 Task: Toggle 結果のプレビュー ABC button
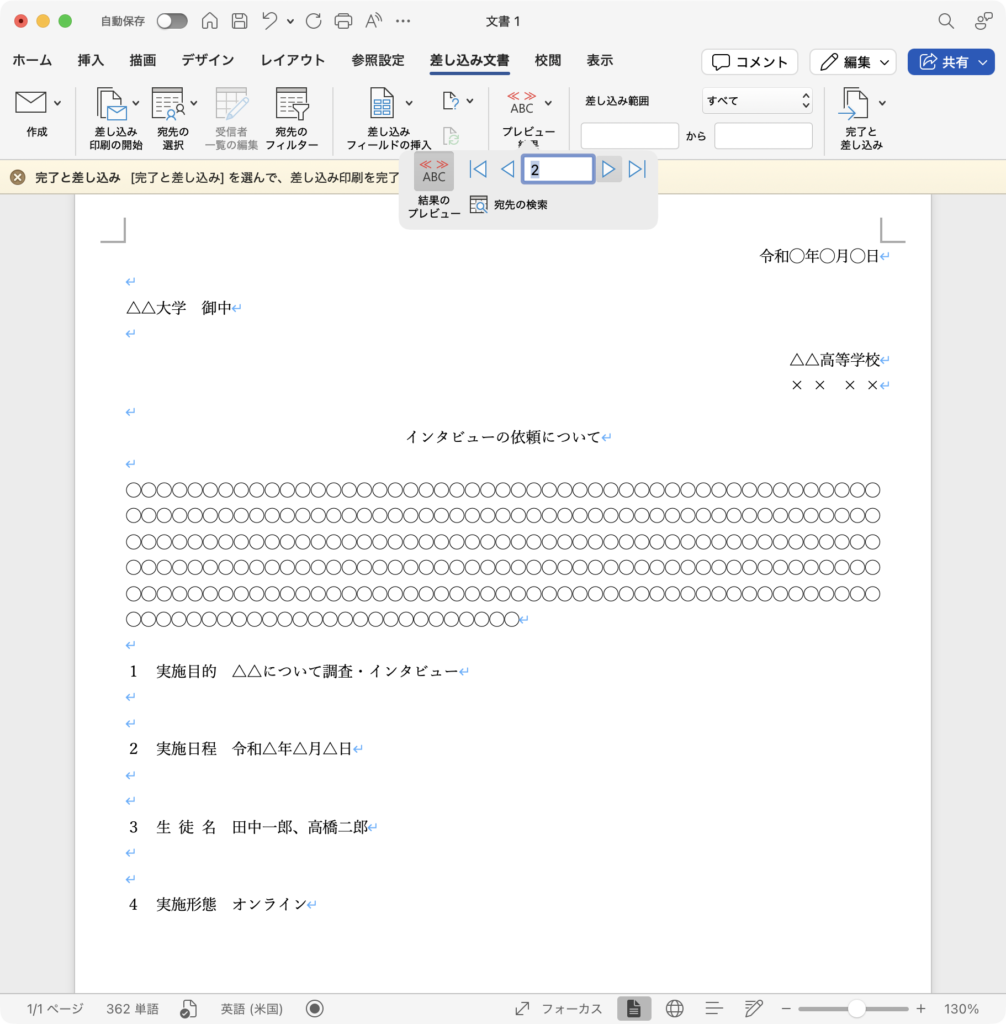pyautogui.click(x=434, y=171)
